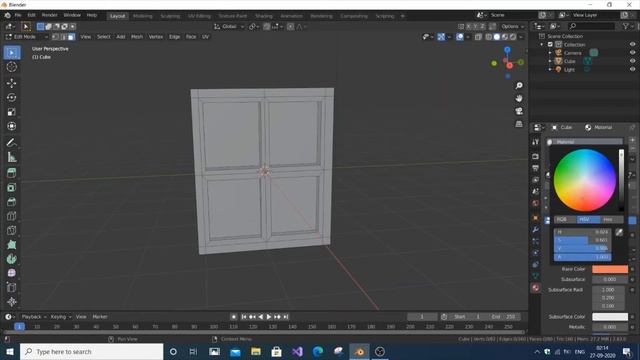The height and width of the screenshot is (360, 640).
Task: Open the Render menu
Action: click(49, 16)
